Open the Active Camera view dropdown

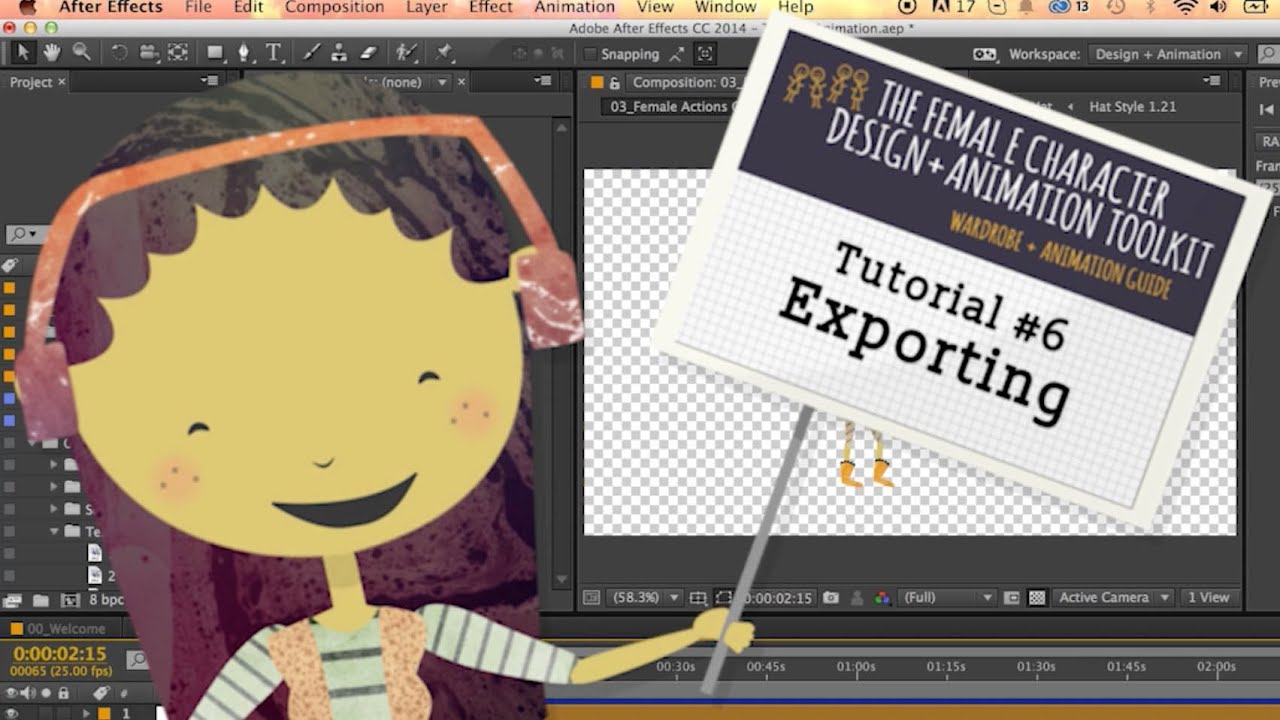coord(1114,598)
